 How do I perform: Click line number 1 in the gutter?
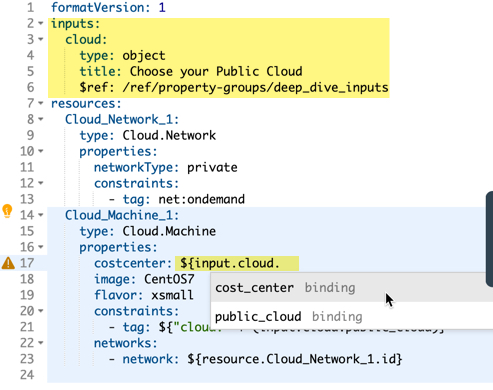point(30,7)
